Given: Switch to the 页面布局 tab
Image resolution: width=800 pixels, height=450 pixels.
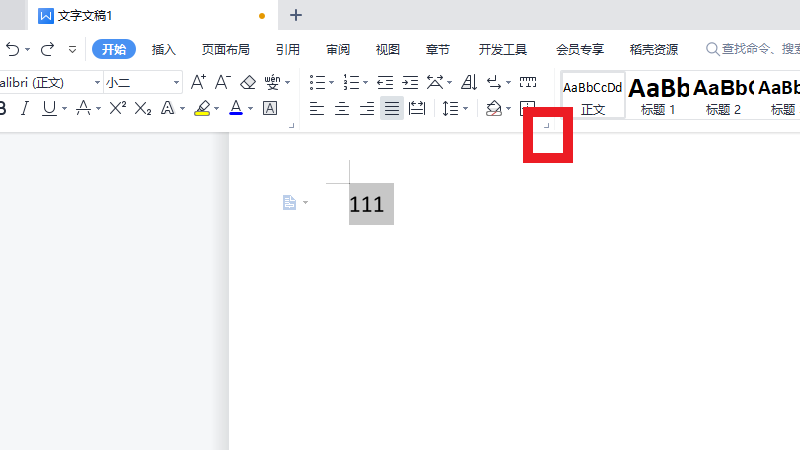Looking at the screenshot, I should coord(225,49).
